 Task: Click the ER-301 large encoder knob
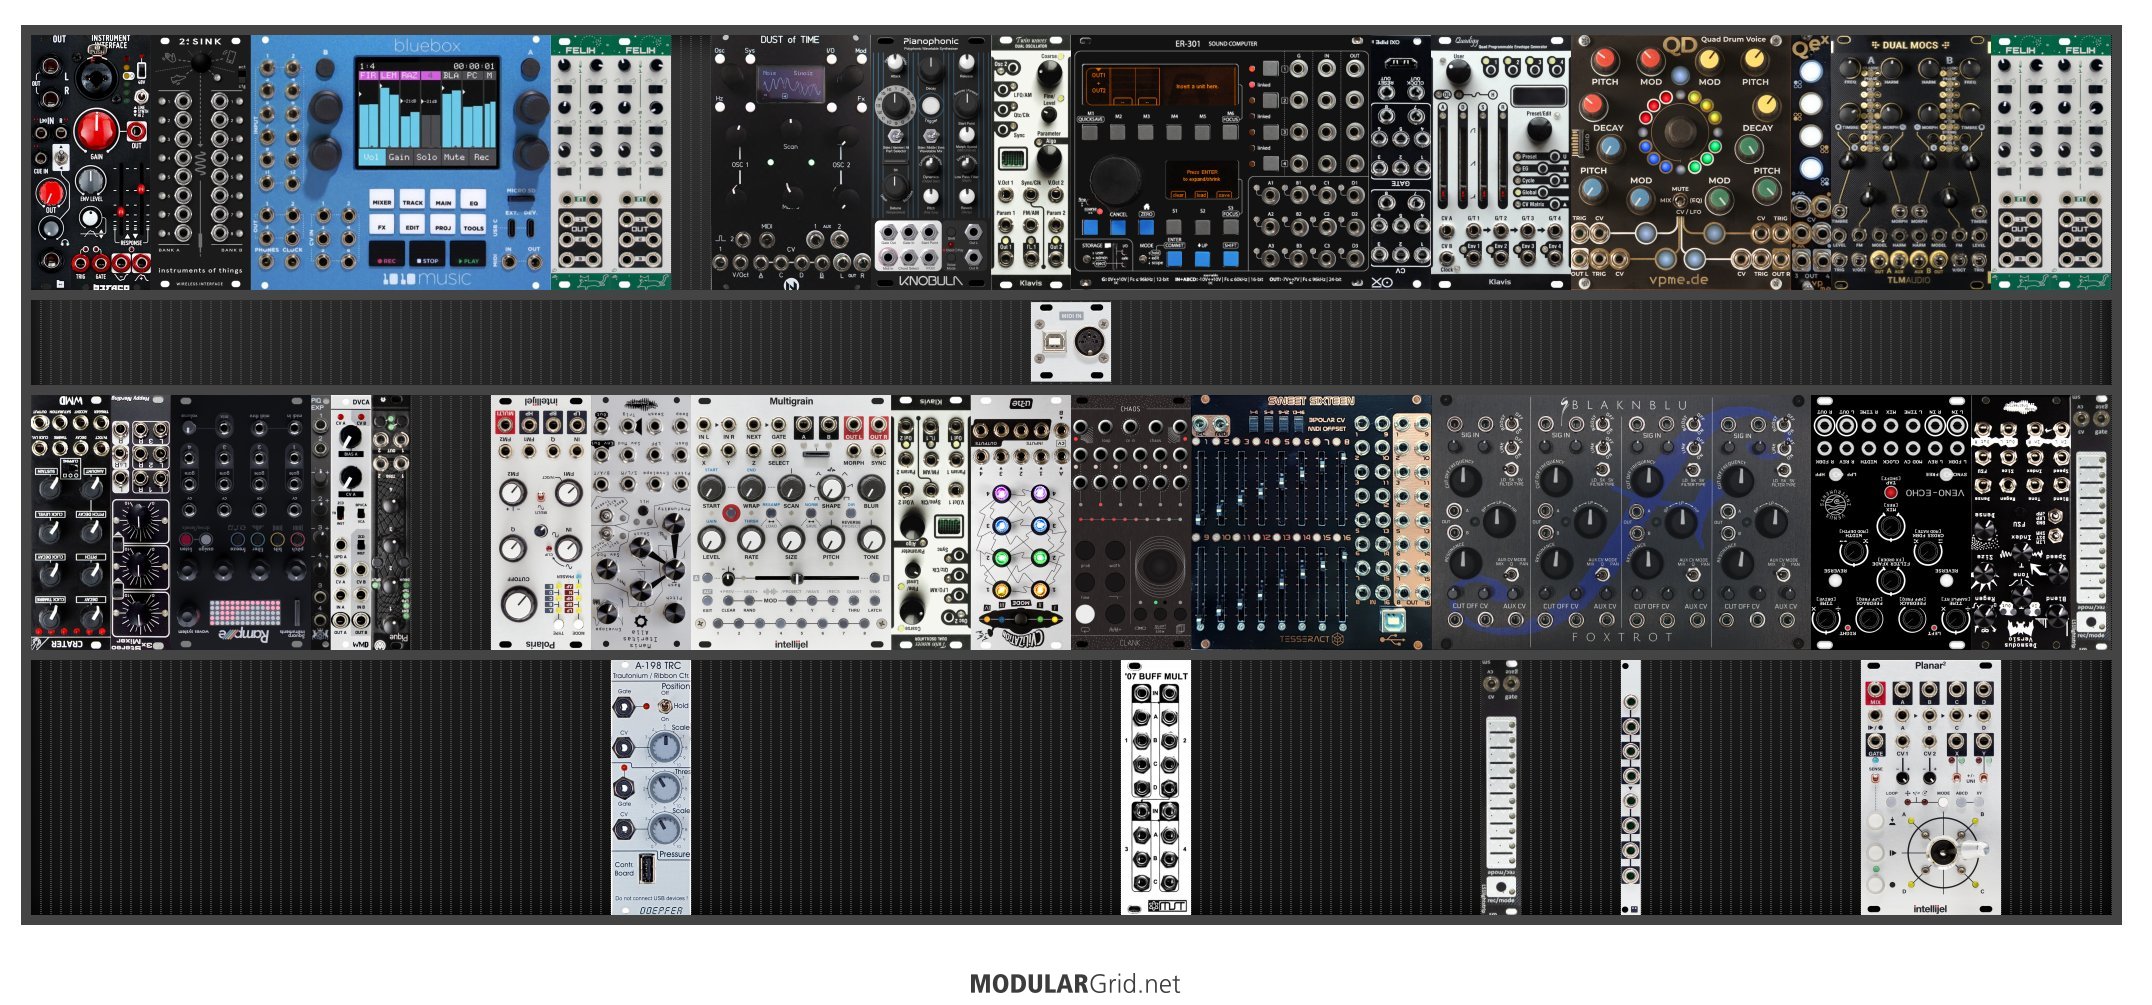coord(1114,181)
